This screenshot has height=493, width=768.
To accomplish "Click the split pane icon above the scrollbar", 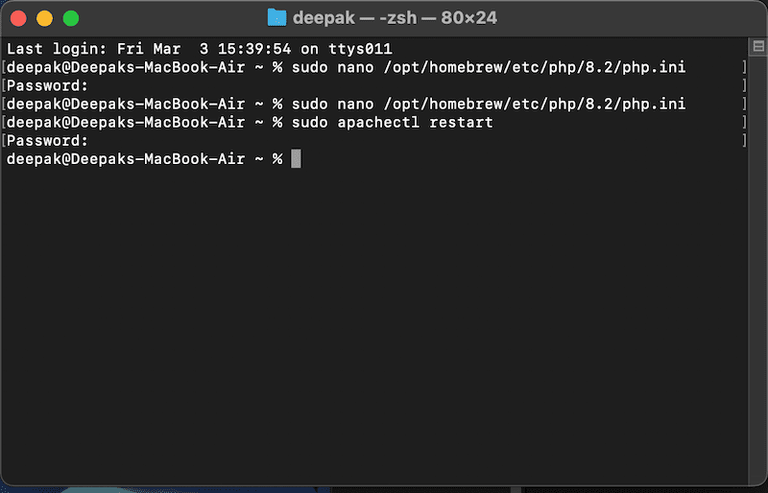I will 758,47.
